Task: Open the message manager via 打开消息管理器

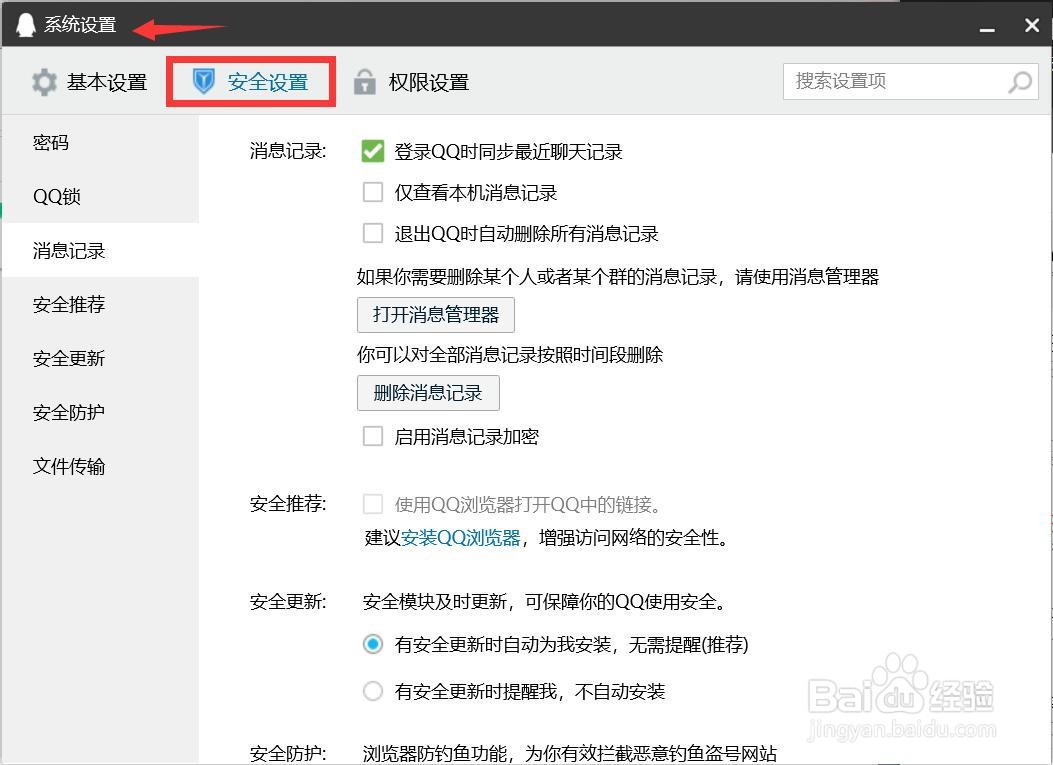Action: [x=435, y=315]
